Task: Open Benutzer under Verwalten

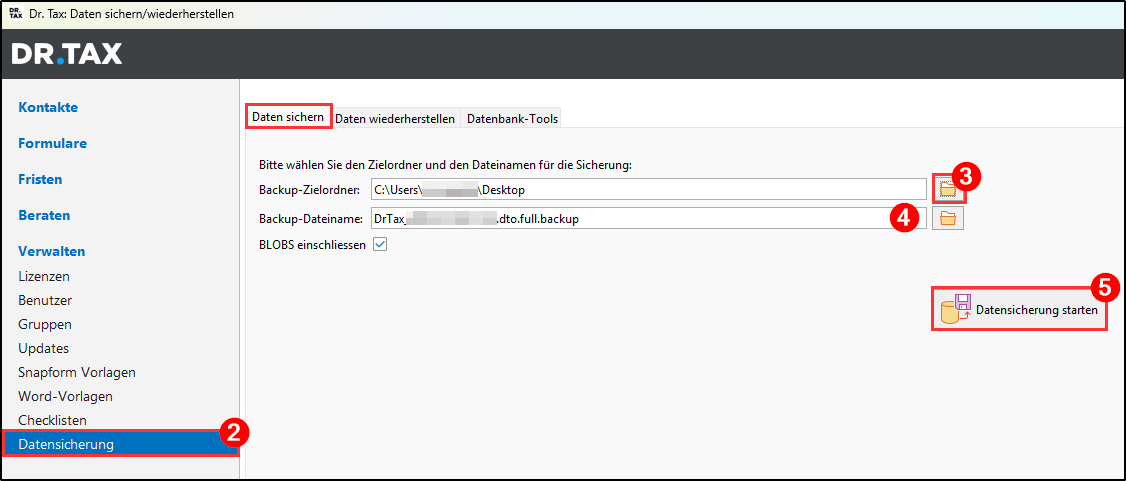Action: coord(45,300)
